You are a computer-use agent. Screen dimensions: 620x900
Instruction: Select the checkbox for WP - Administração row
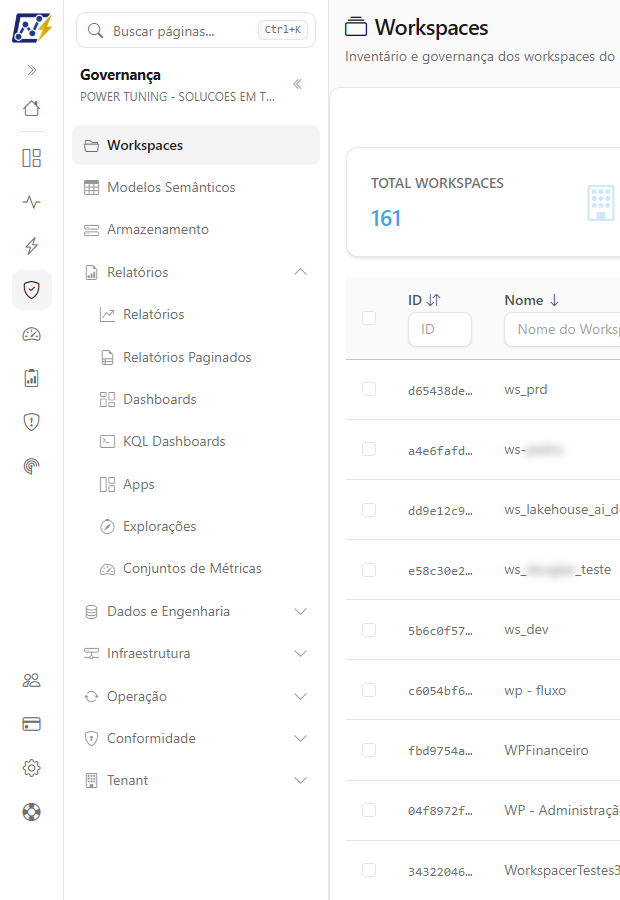pyautogui.click(x=369, y=810)
